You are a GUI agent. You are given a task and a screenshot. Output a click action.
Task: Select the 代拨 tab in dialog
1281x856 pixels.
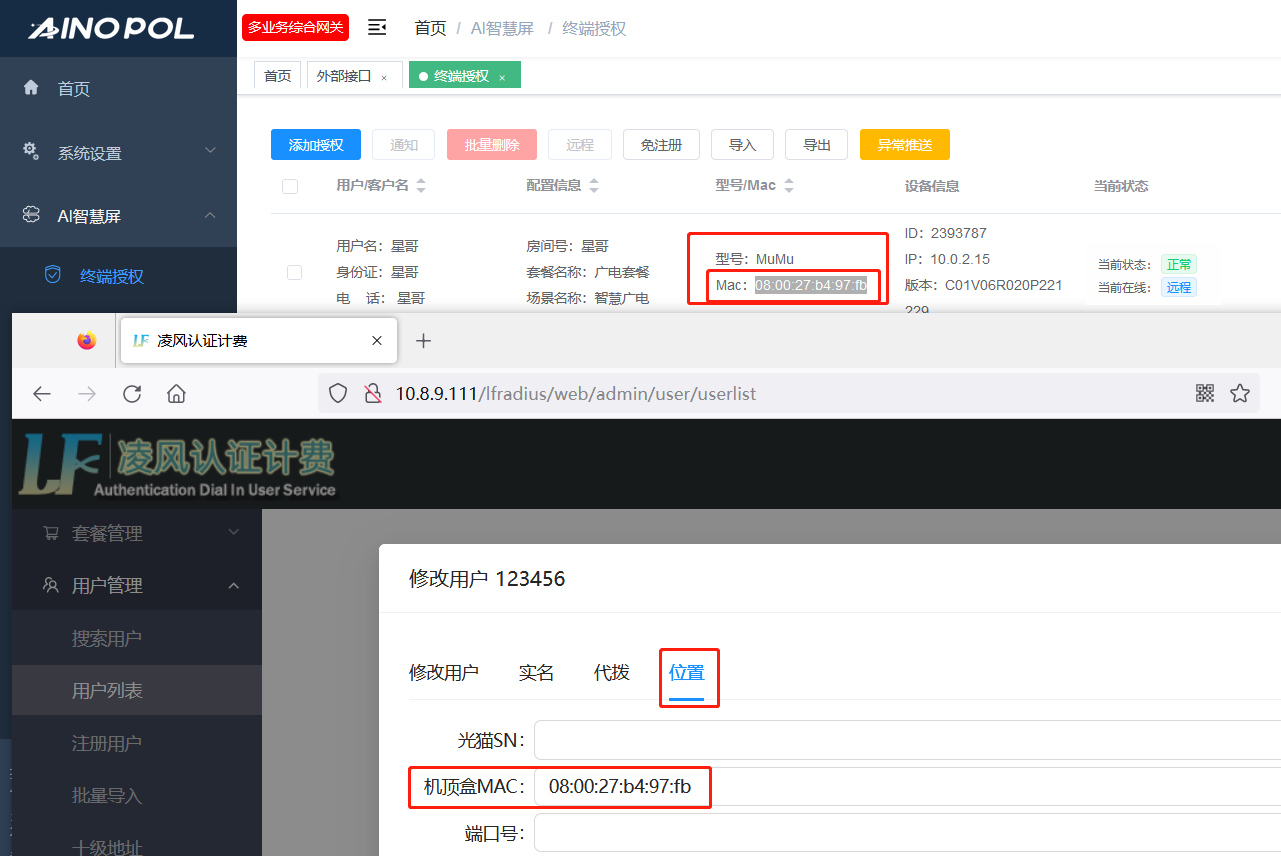tap(611, 673)
